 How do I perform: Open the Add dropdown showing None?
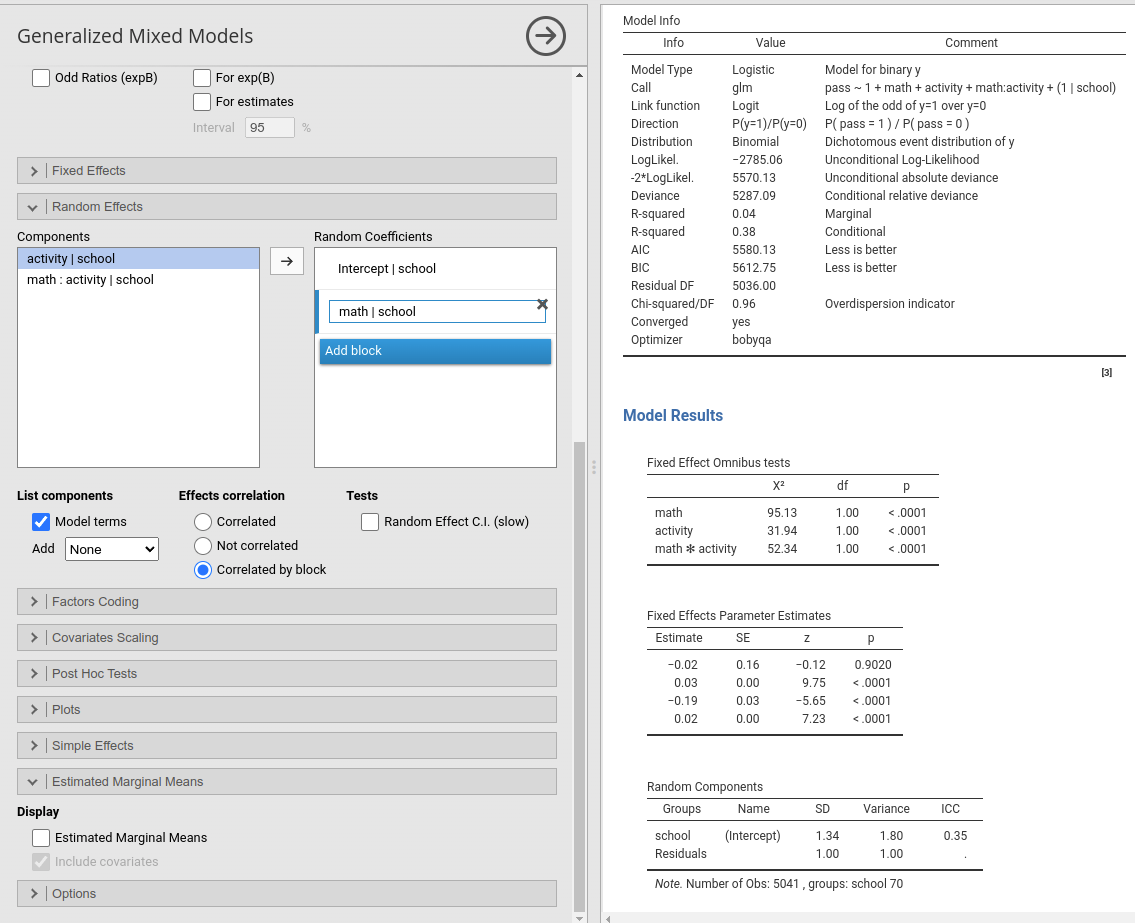coord(111,549)
